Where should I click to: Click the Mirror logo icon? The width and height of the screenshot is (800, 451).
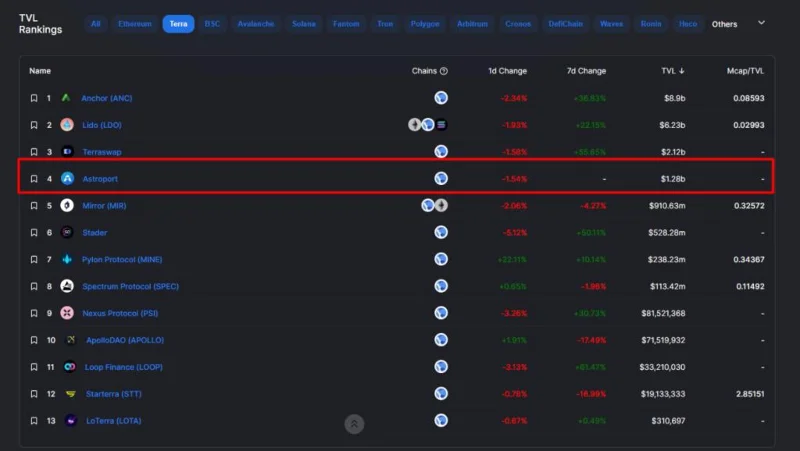(67, 205)
